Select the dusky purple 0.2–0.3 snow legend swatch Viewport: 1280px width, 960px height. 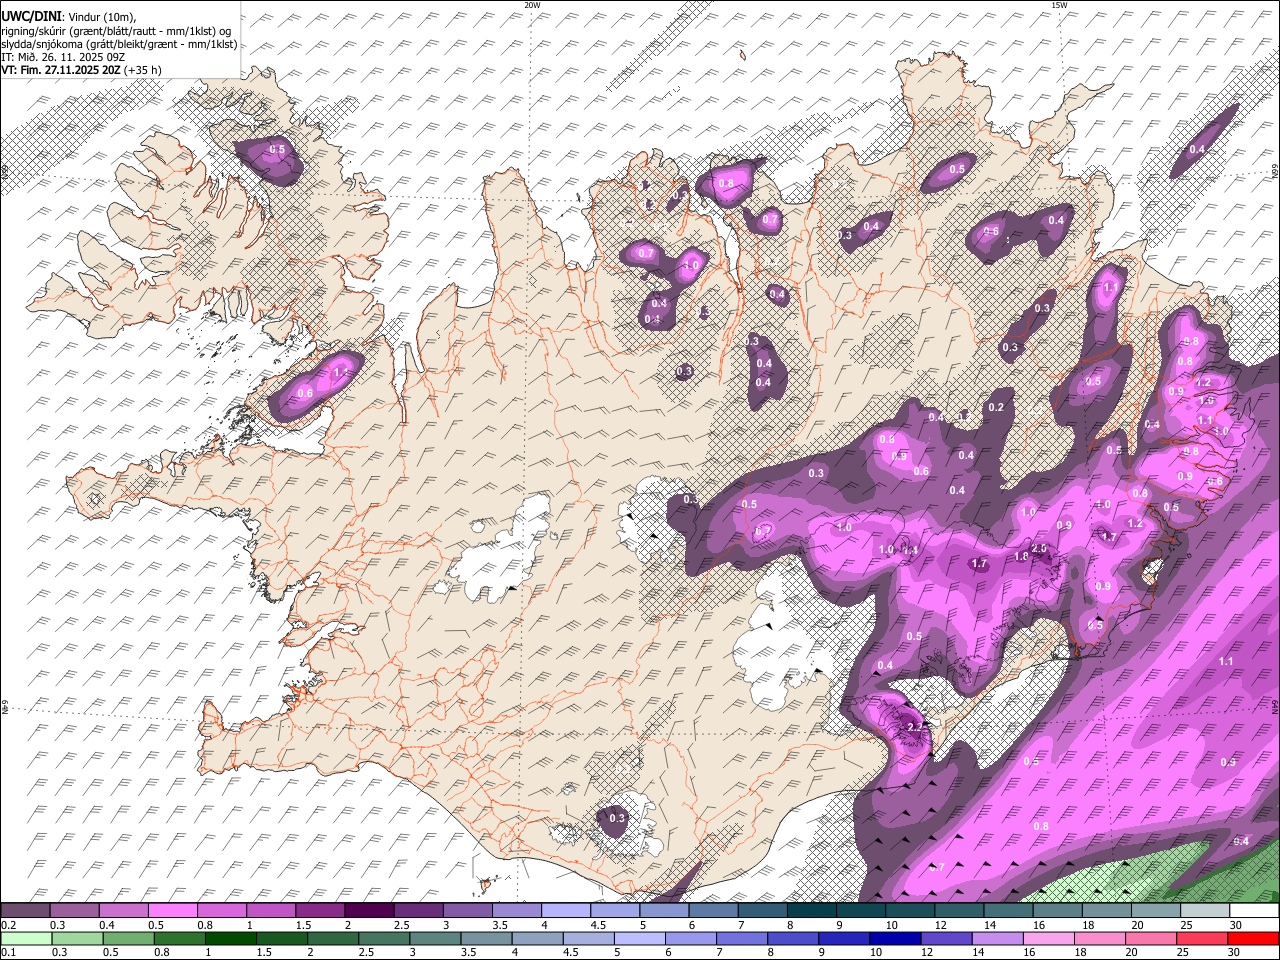pyautogui.click(x=25, y=911)
